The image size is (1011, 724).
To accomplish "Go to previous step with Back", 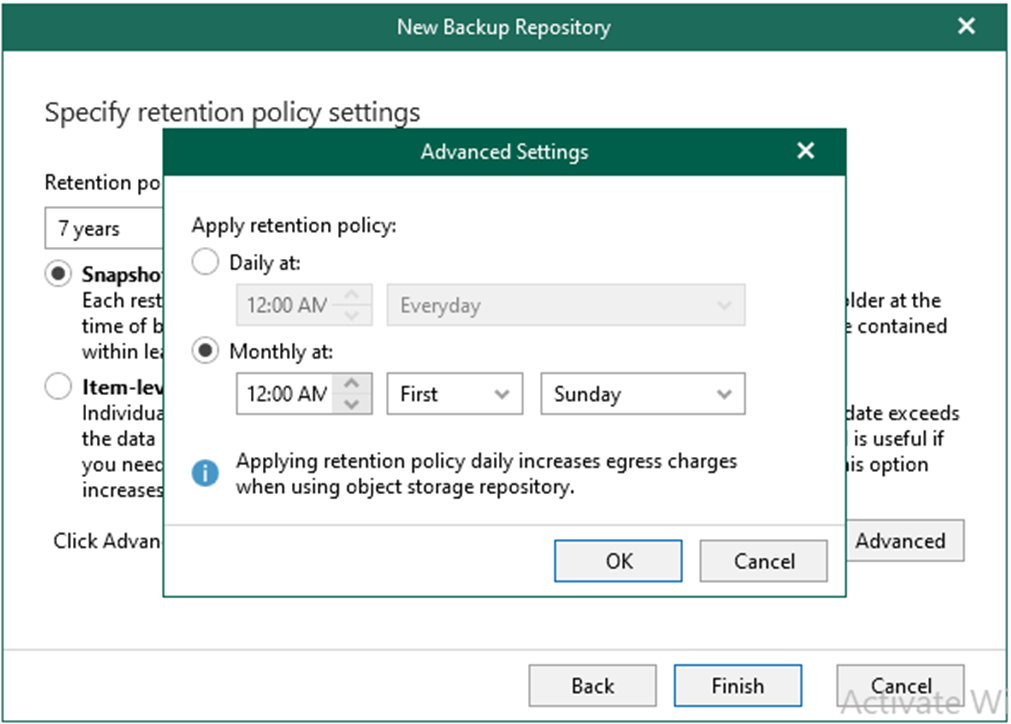I will click(592, 686).
